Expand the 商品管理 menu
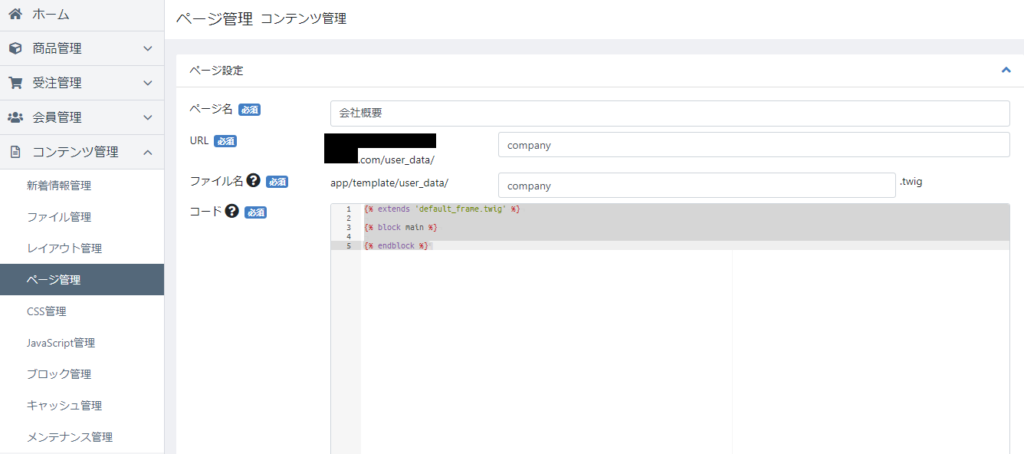Viewport: 1024px width, 454px height. [x=147, y=48]
